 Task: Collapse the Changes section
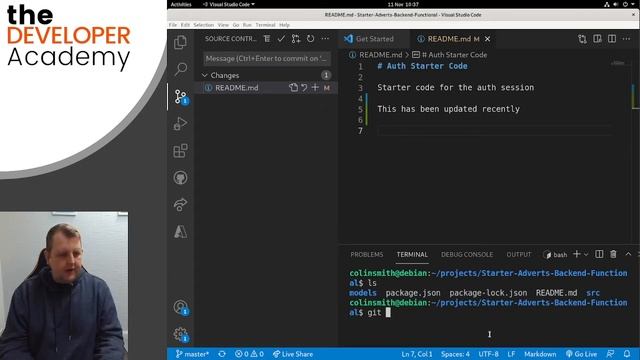205,75
